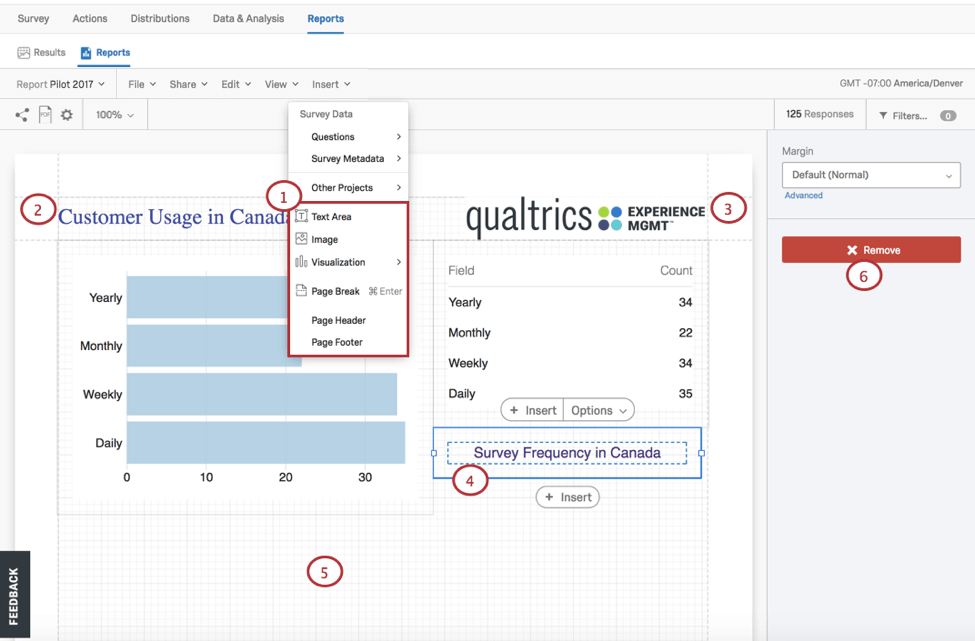This screenshot has height=641, width=975.
Task: Click the red Remove button
Action: pyautogui.click(x=871, y=250)
